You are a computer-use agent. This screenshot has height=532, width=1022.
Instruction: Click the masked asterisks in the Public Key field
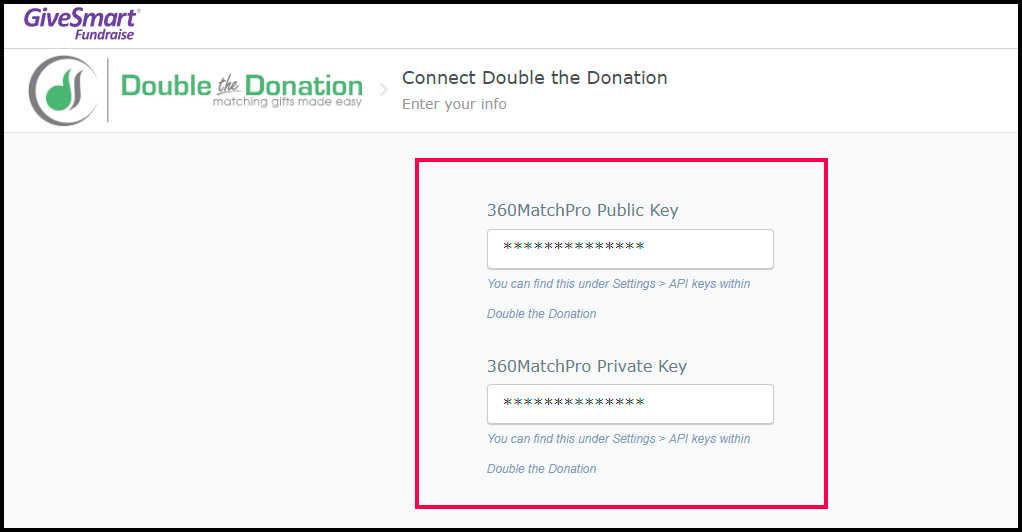pyautogui.click(x=573, y=248)
